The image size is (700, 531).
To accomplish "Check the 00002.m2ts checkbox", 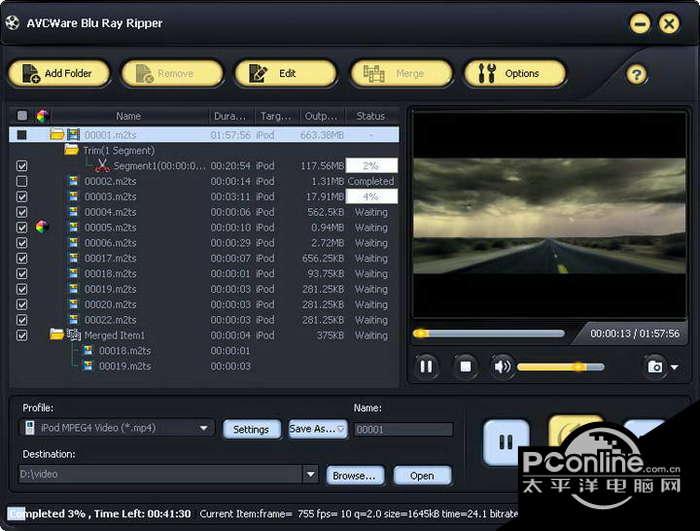I will [21, 181].
